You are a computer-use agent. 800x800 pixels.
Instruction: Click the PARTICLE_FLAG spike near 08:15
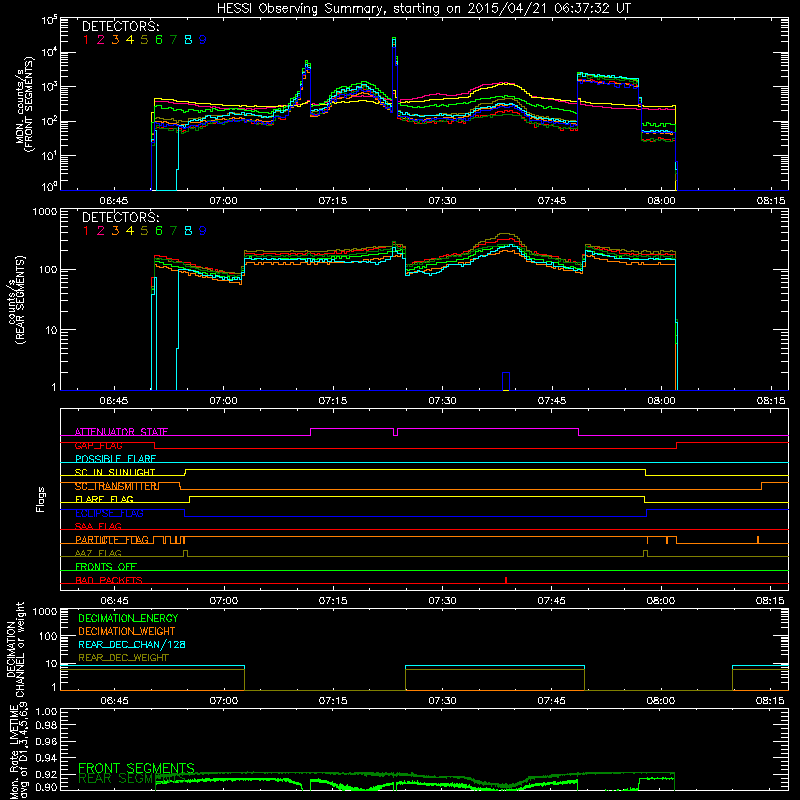pos(758,540)
